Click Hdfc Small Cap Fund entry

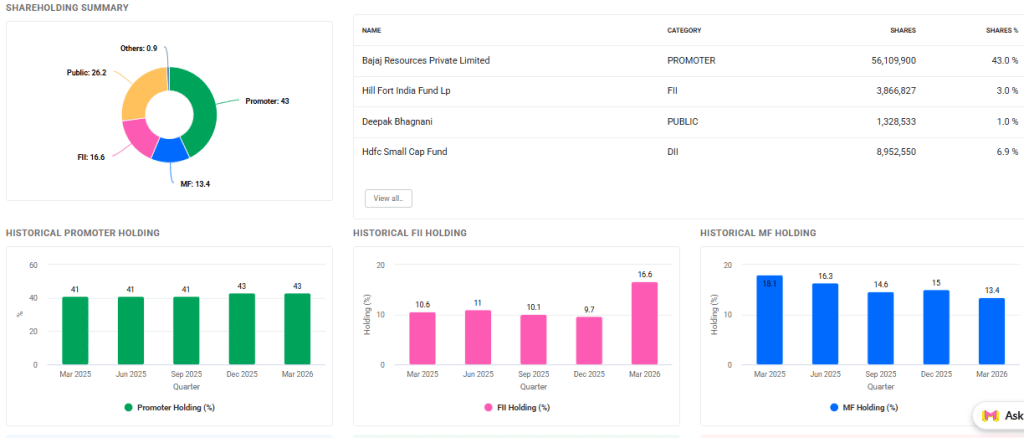coord(404,152)
